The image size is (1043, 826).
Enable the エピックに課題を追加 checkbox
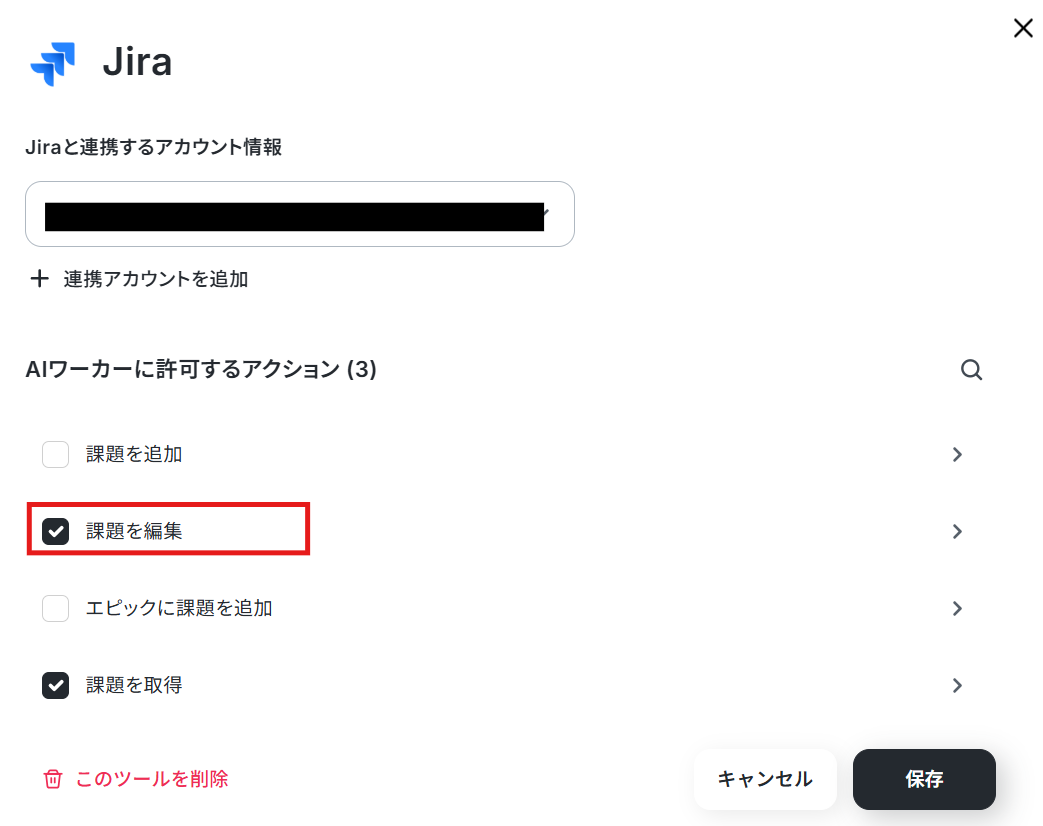pos(55,609)
